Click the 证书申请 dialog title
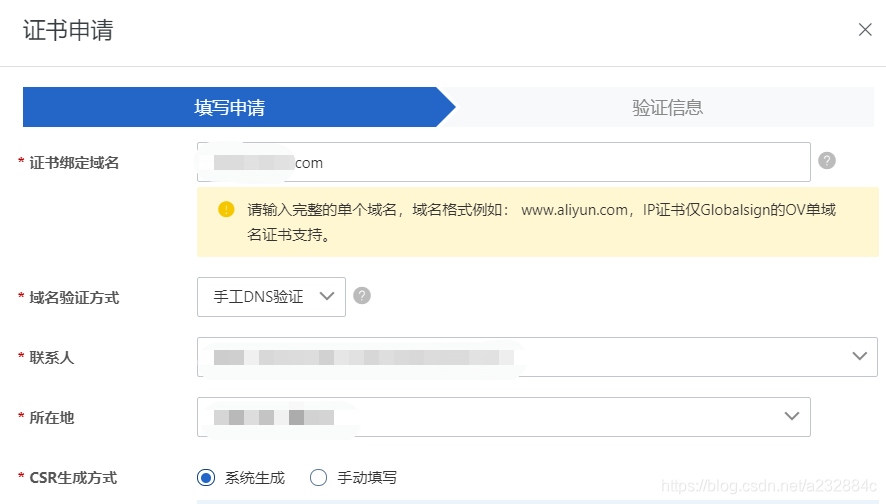This screenshot has width=886, height=504. tap(68, 30)
